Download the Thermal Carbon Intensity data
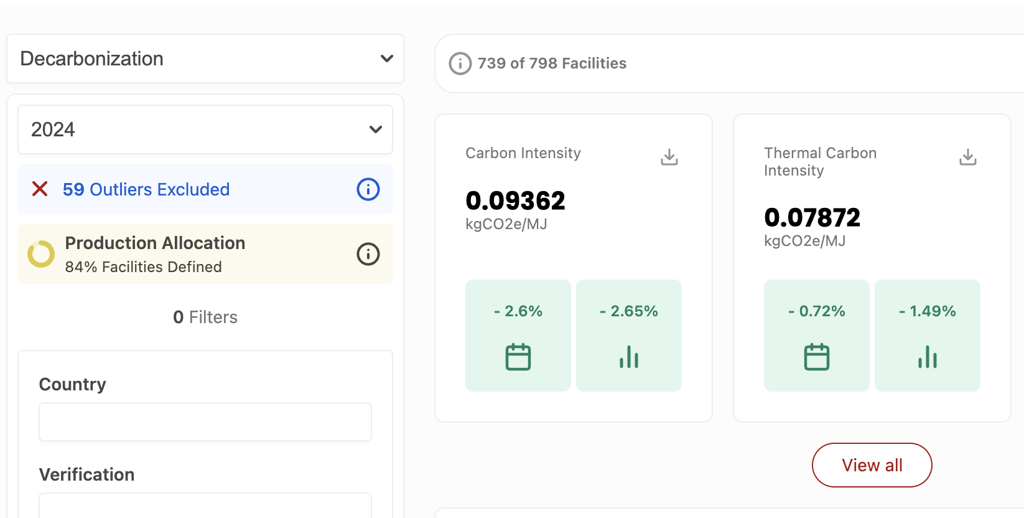 pos(968,157)
